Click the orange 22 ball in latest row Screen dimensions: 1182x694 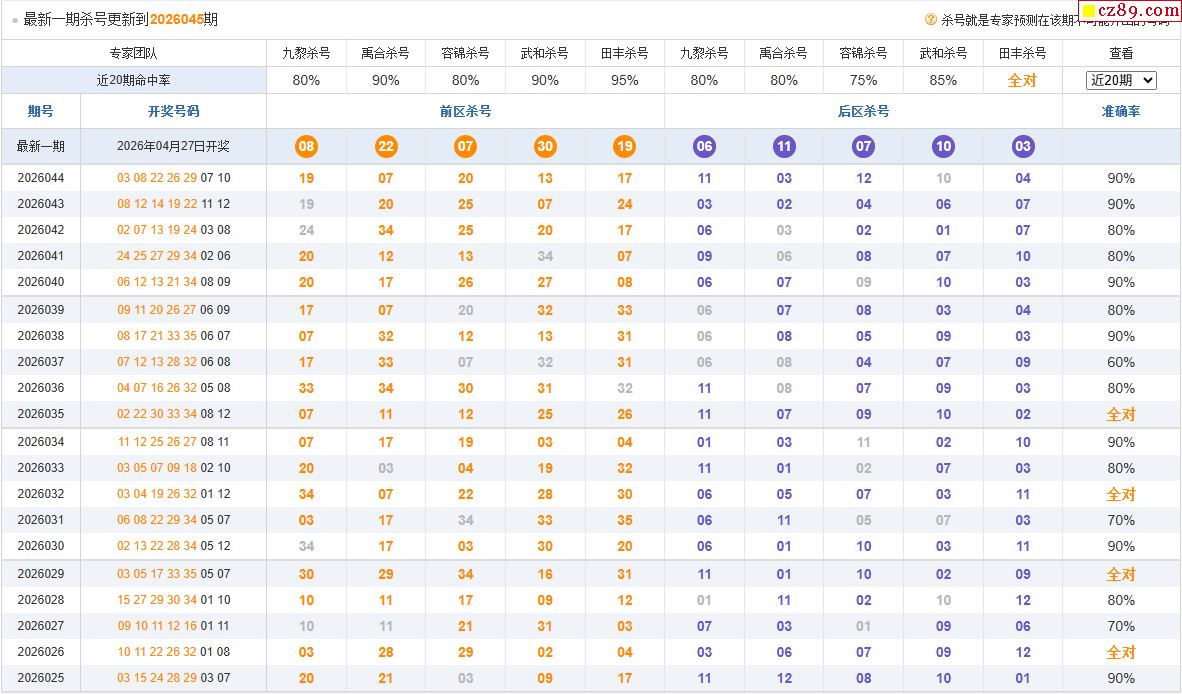click(x=386, y=147)
